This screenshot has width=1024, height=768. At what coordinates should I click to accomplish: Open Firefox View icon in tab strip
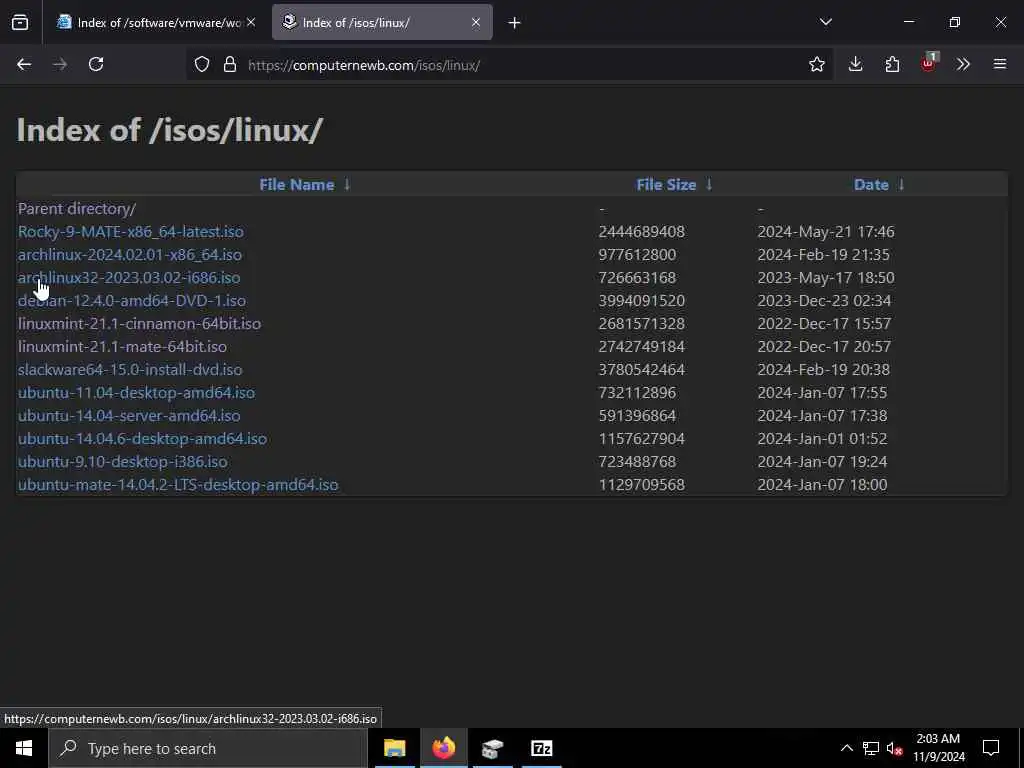coord(20,22)
